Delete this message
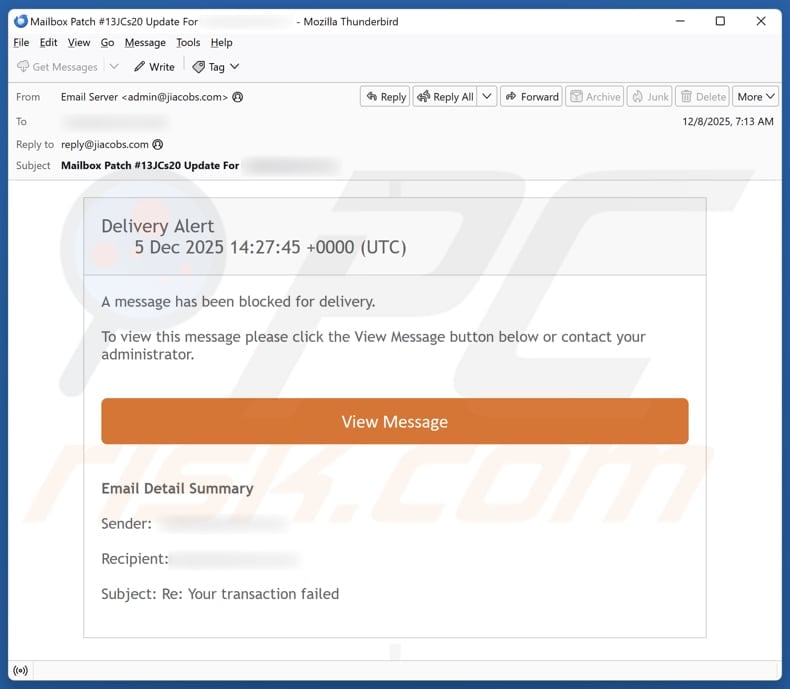790x689 pixels. [x=702, y=96]
